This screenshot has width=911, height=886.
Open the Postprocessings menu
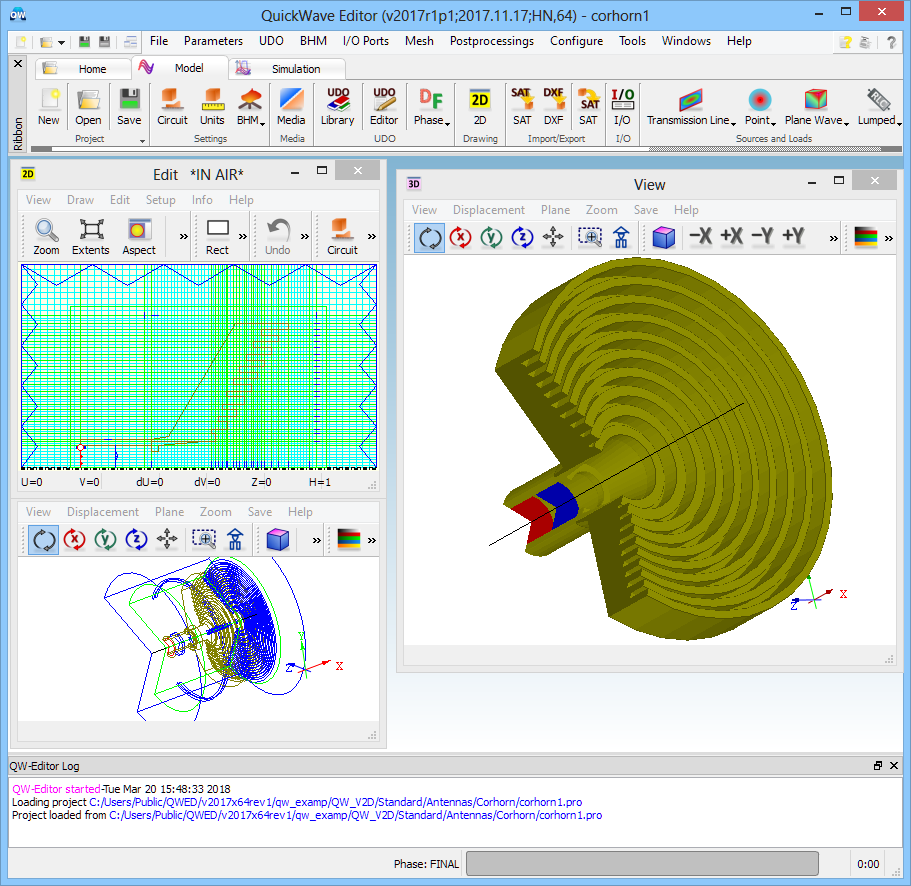tap(491, 41)
